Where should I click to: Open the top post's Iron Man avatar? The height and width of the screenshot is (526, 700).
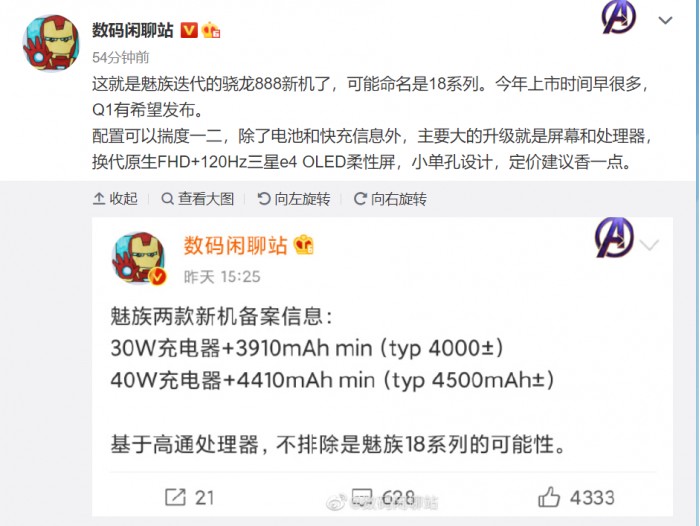point(50,43)
